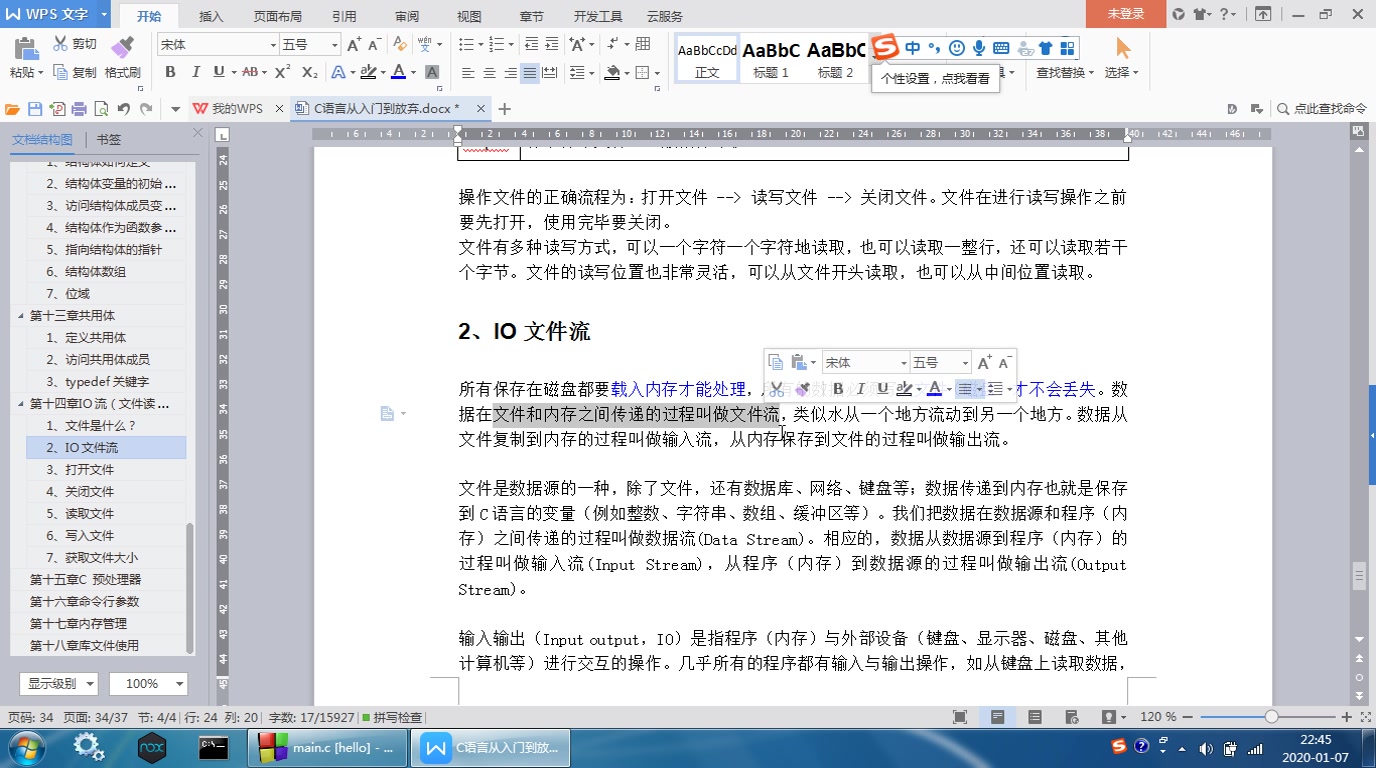This screenshot has height=768, width=1376.
Task: Click the Cut (剪切) icon
Action: point(60,43)
